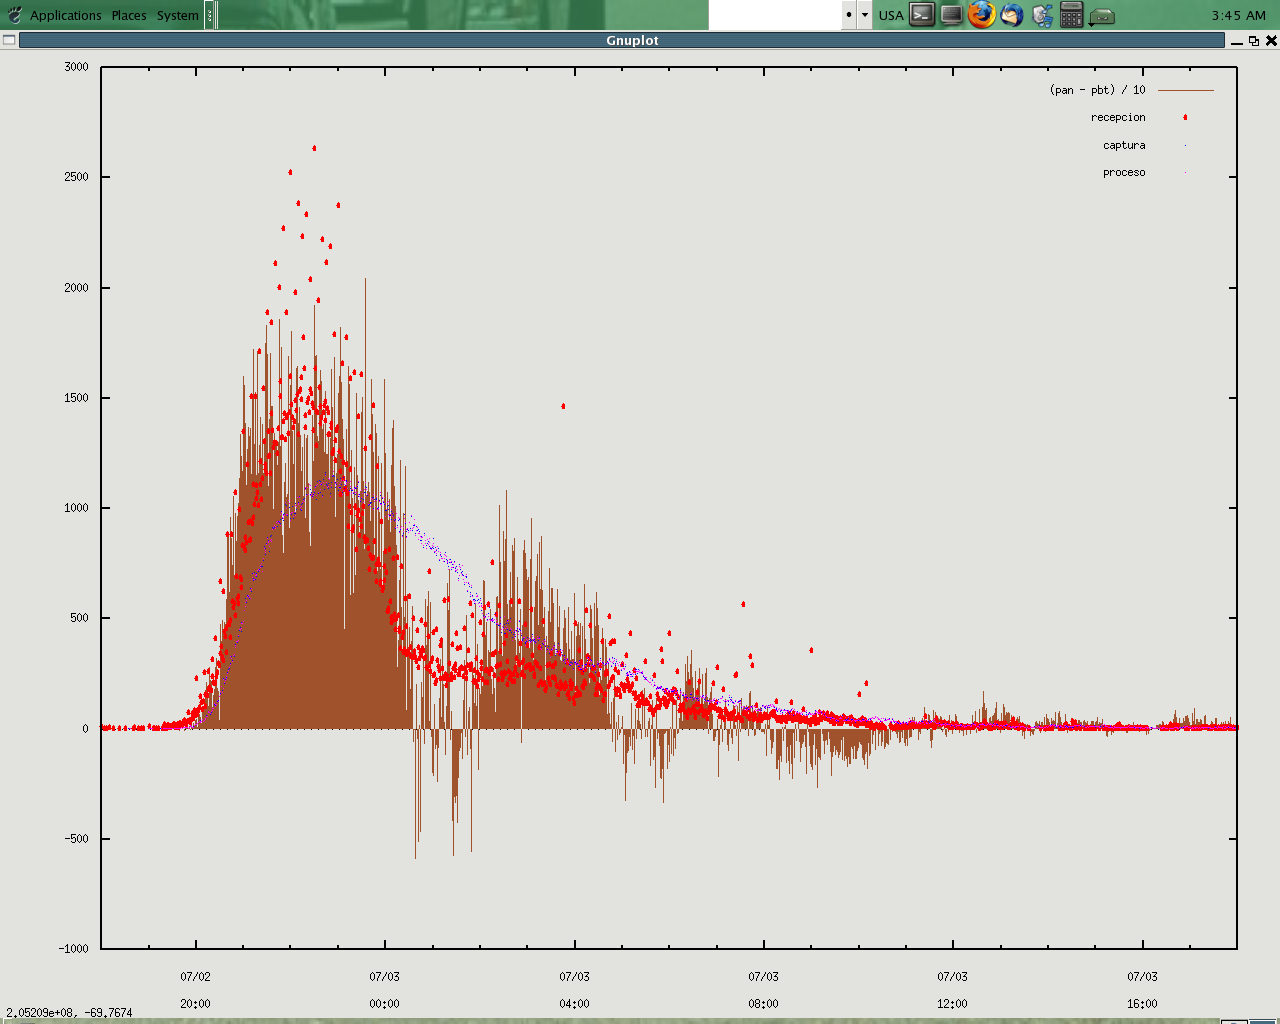
Task: Open the Places menu
Action: pyautogui.click(x=129, y=15)
